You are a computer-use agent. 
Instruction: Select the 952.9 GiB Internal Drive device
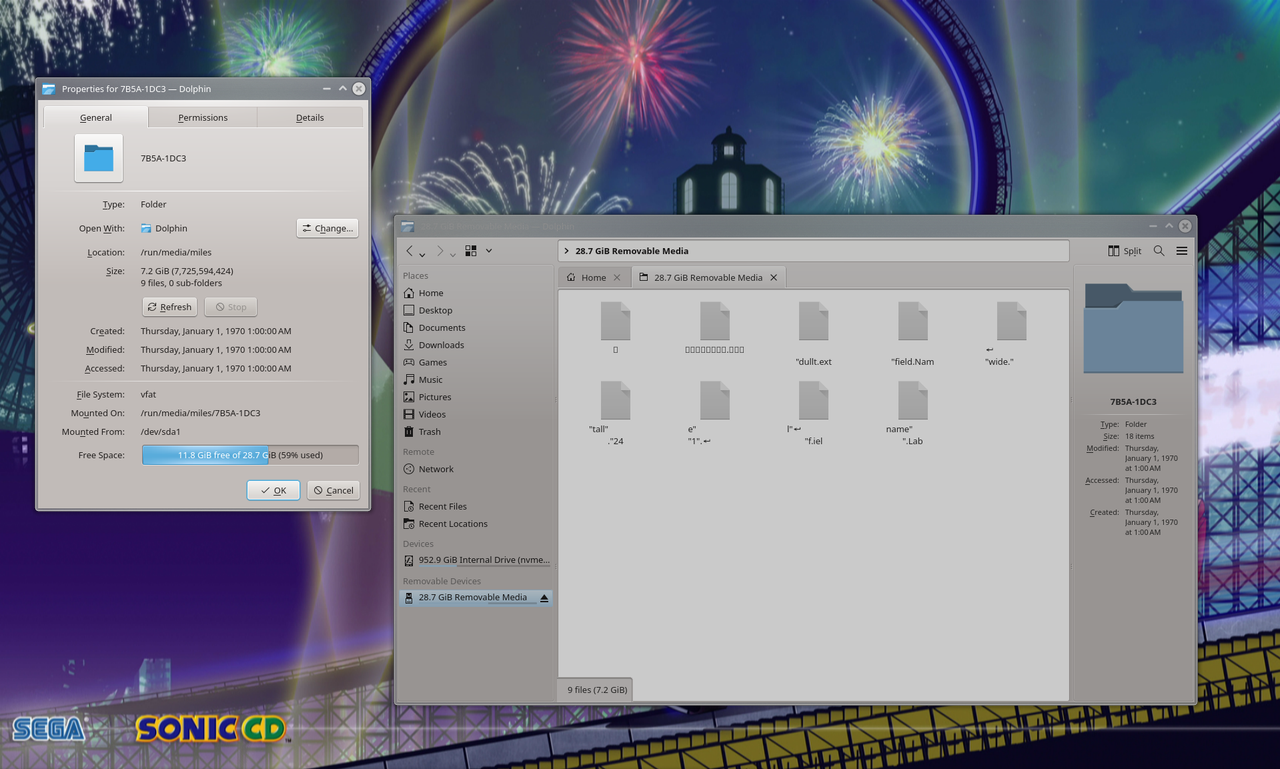[476, 560]
